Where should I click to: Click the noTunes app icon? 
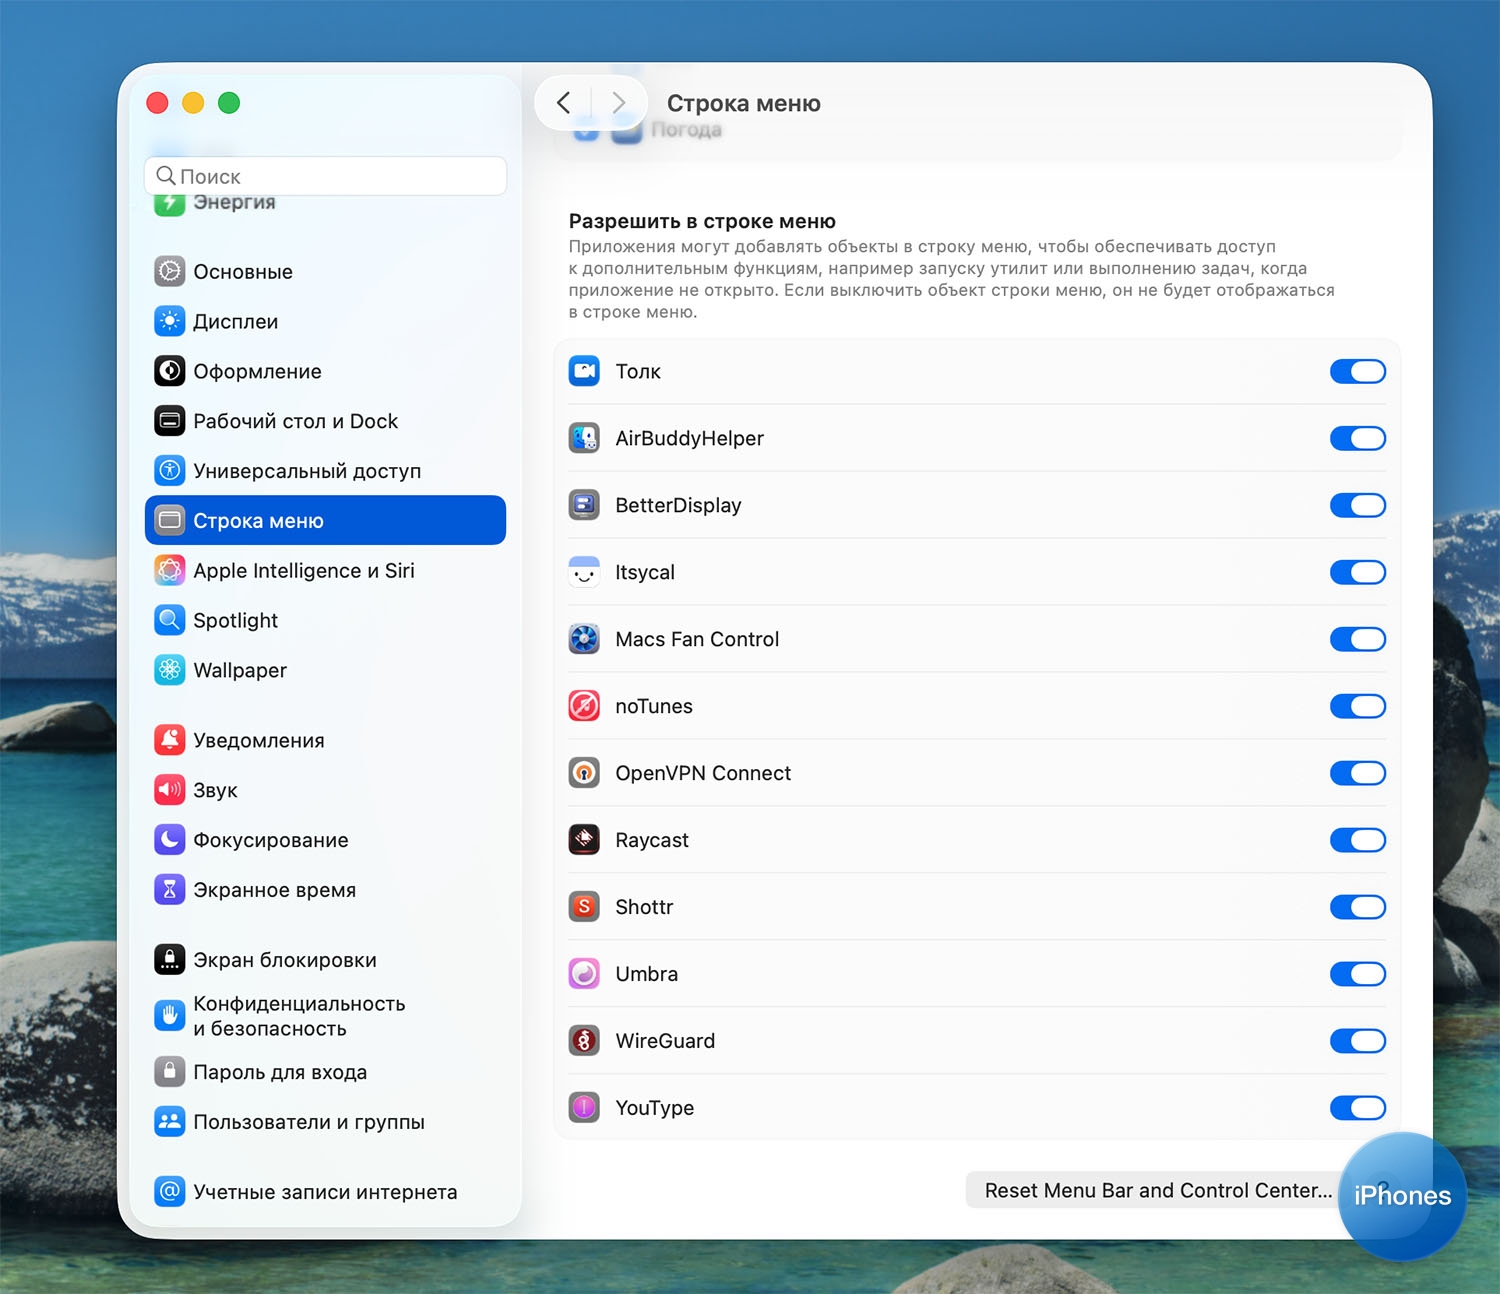pos(584,706)
